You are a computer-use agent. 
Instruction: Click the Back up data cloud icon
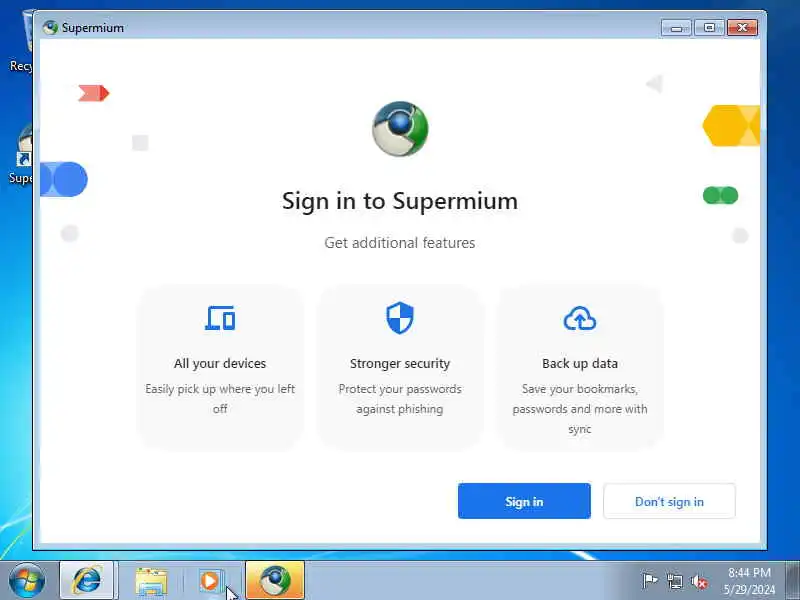(580, 318)
